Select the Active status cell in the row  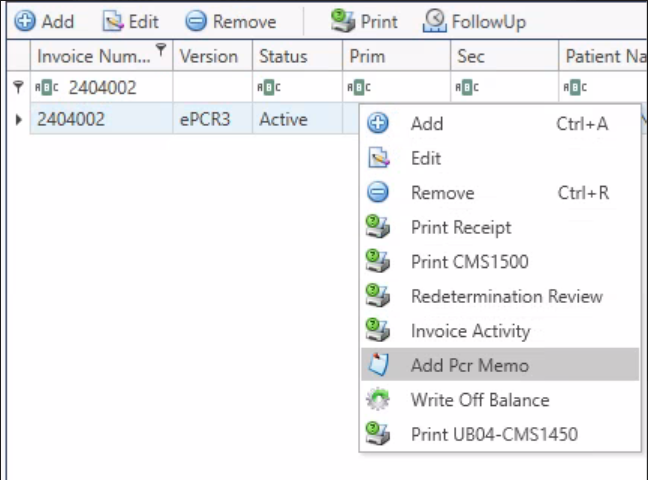pyautogui.click(x=283, y=120)
